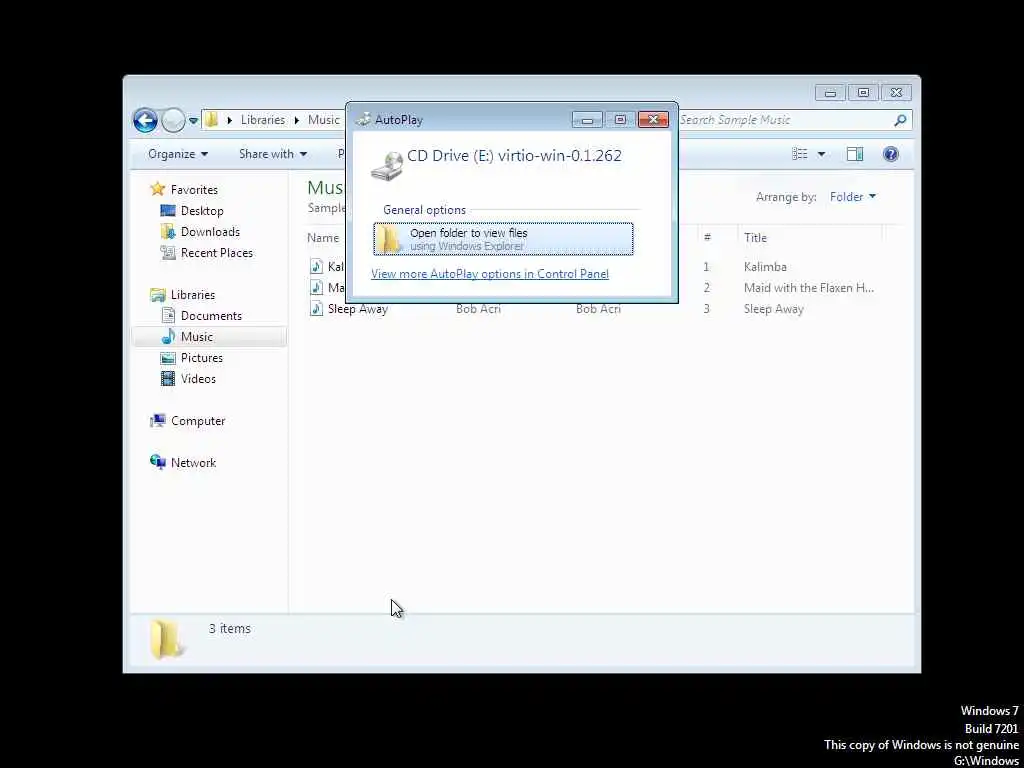Open the Documents library
This screenshot has width=1024, height=768.
click(211, 316)
